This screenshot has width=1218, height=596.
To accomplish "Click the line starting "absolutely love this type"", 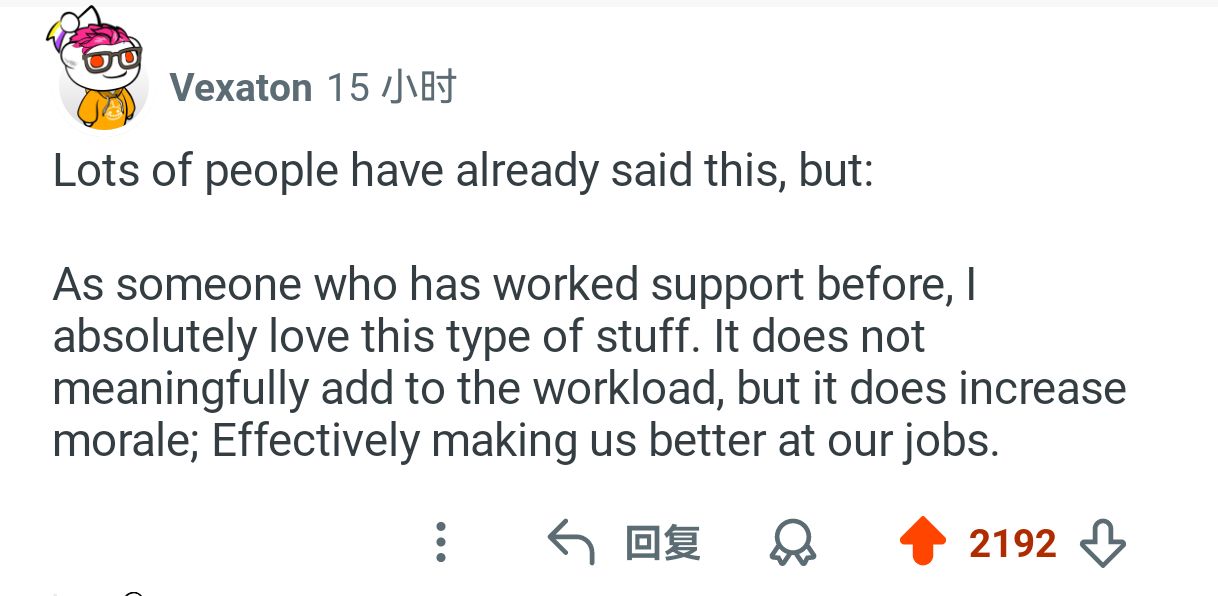I will pos(488,337).
